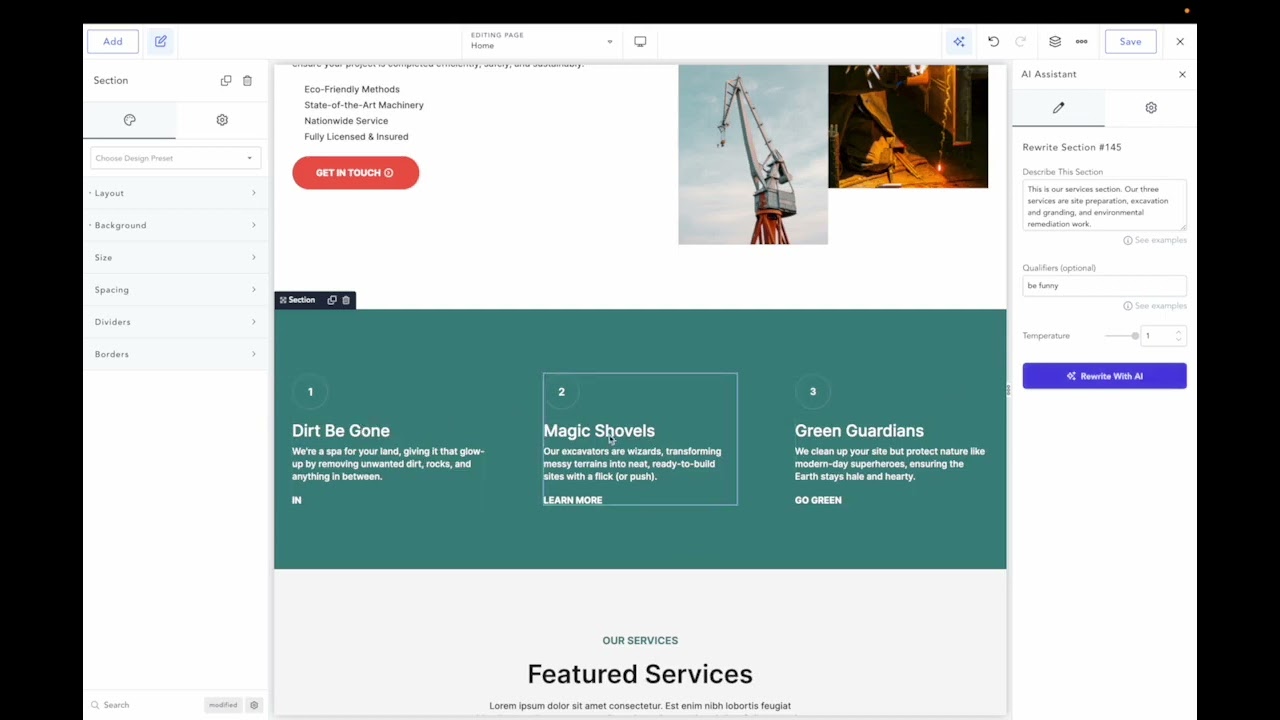Click the Rewrite With AI button
The height and width of the screenshot is (720, 1280).
1104,376
